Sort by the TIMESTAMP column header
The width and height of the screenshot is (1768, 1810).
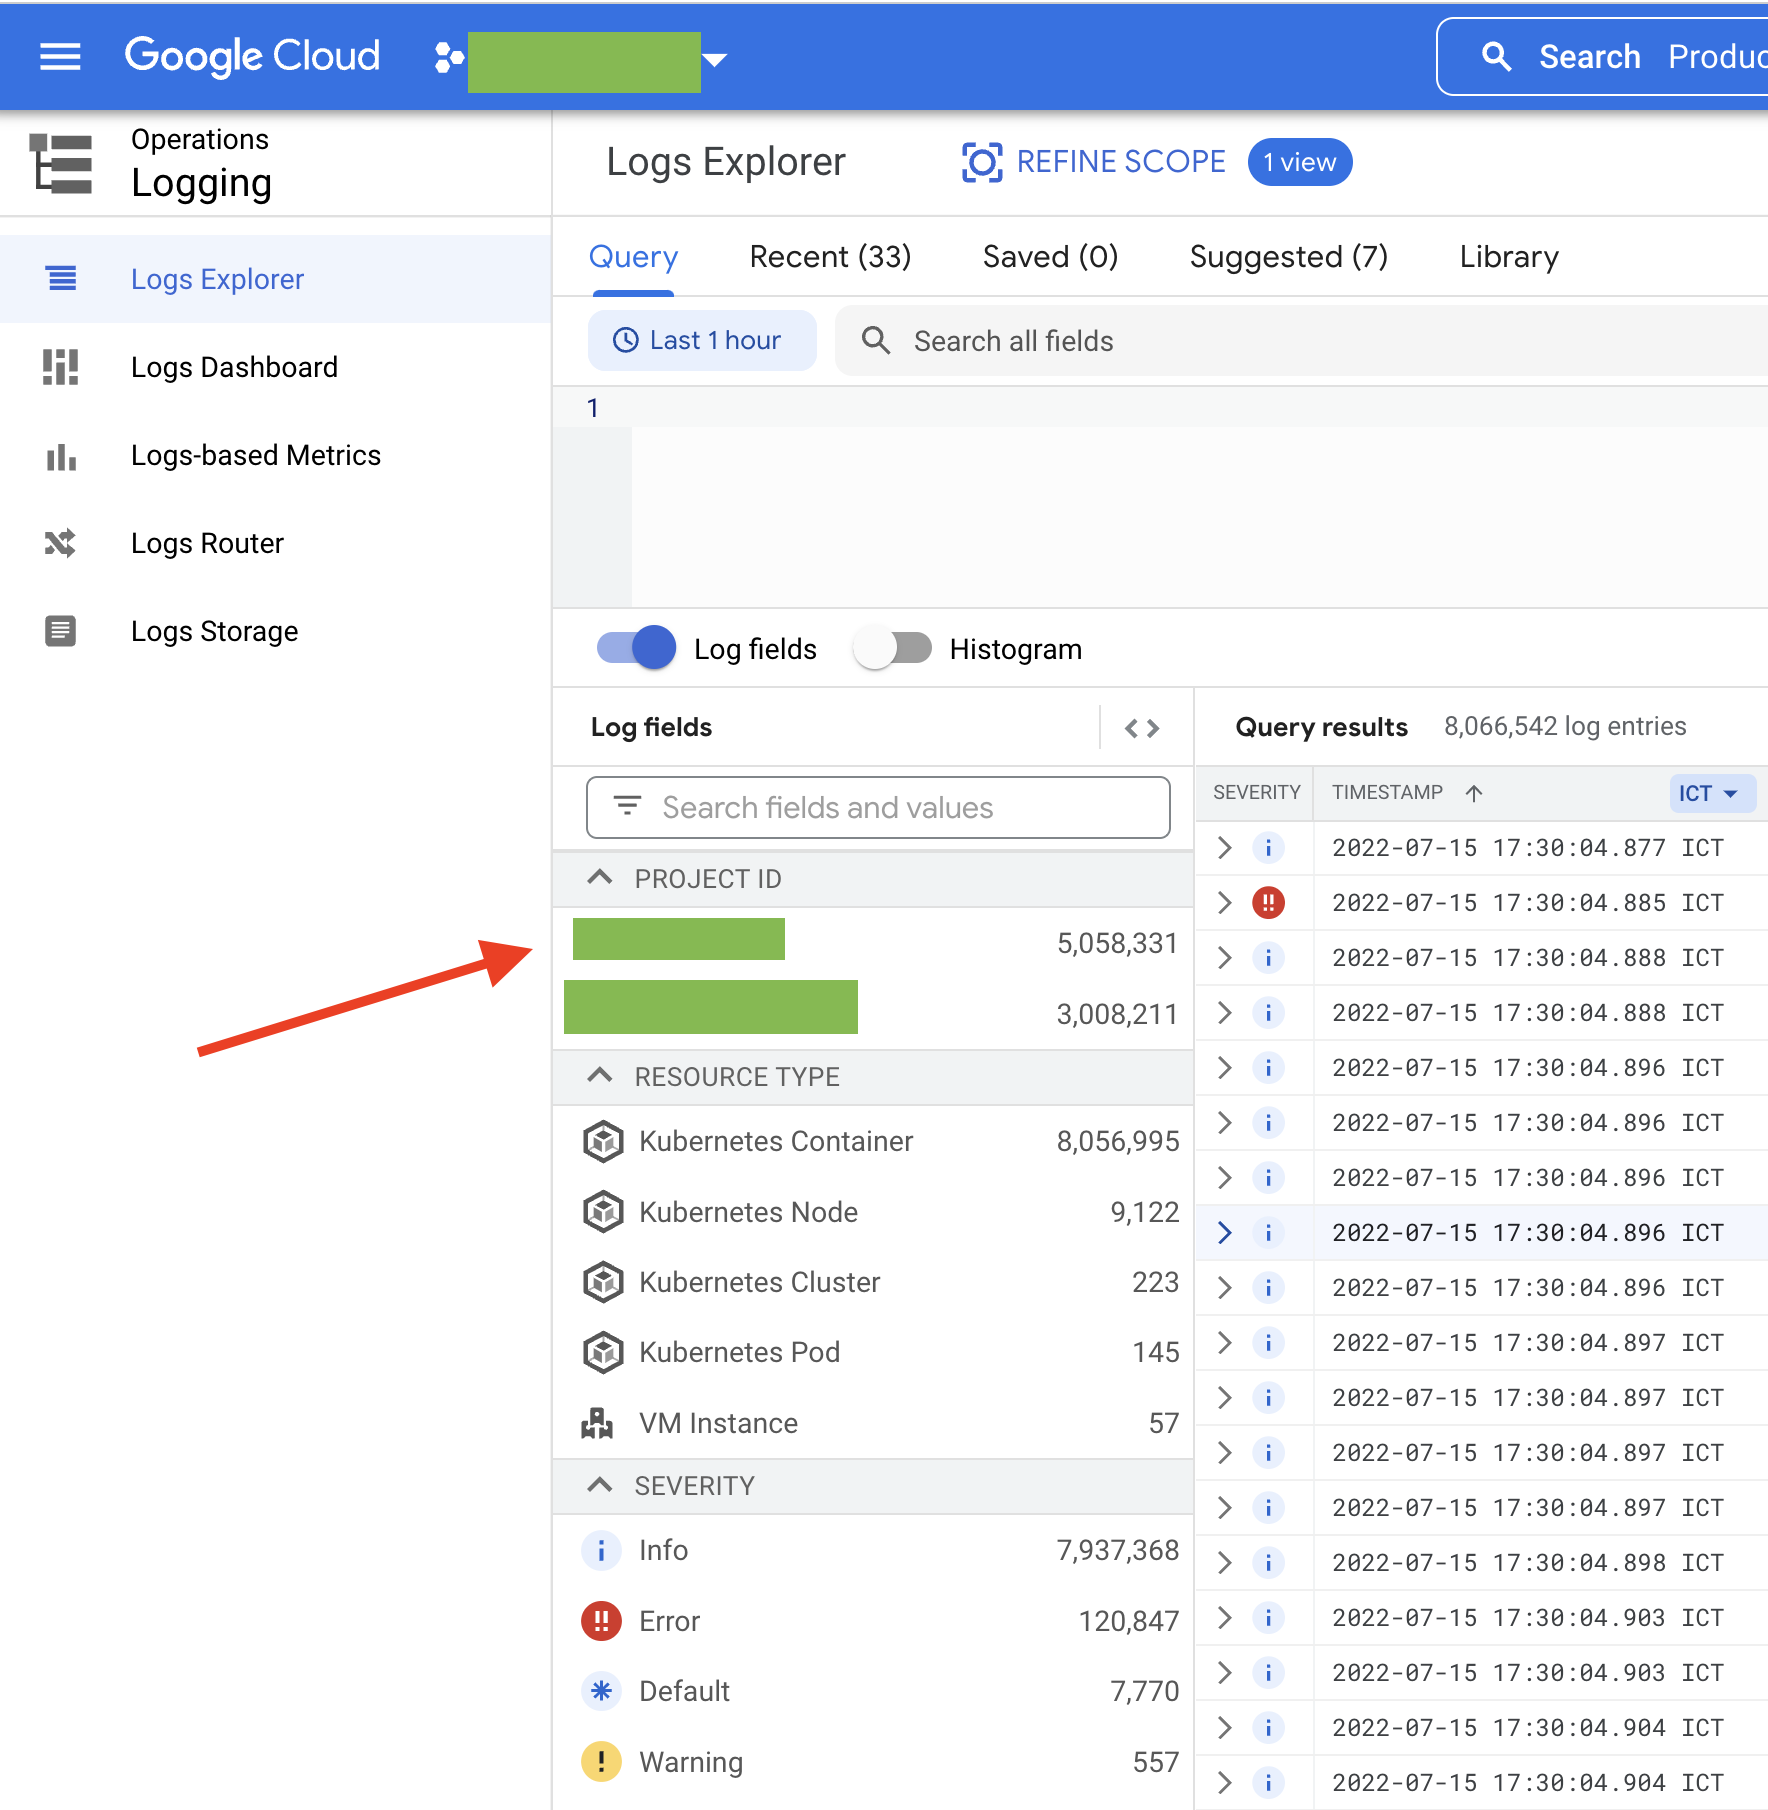pos(1407,793)
